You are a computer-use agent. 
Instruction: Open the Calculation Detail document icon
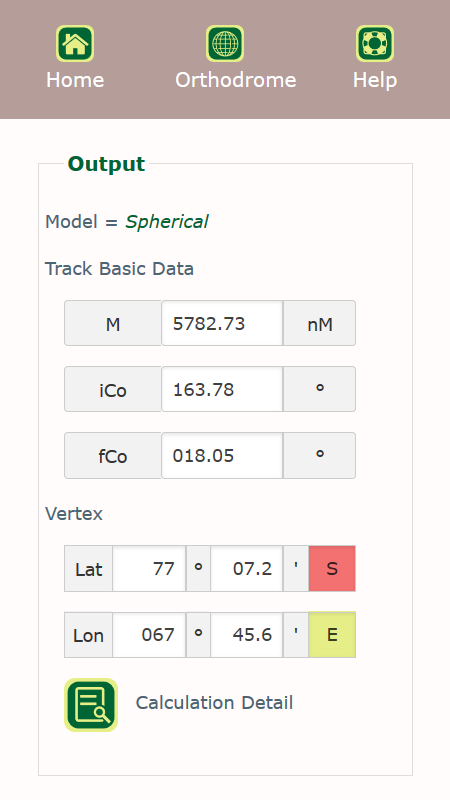coord(91,705)
